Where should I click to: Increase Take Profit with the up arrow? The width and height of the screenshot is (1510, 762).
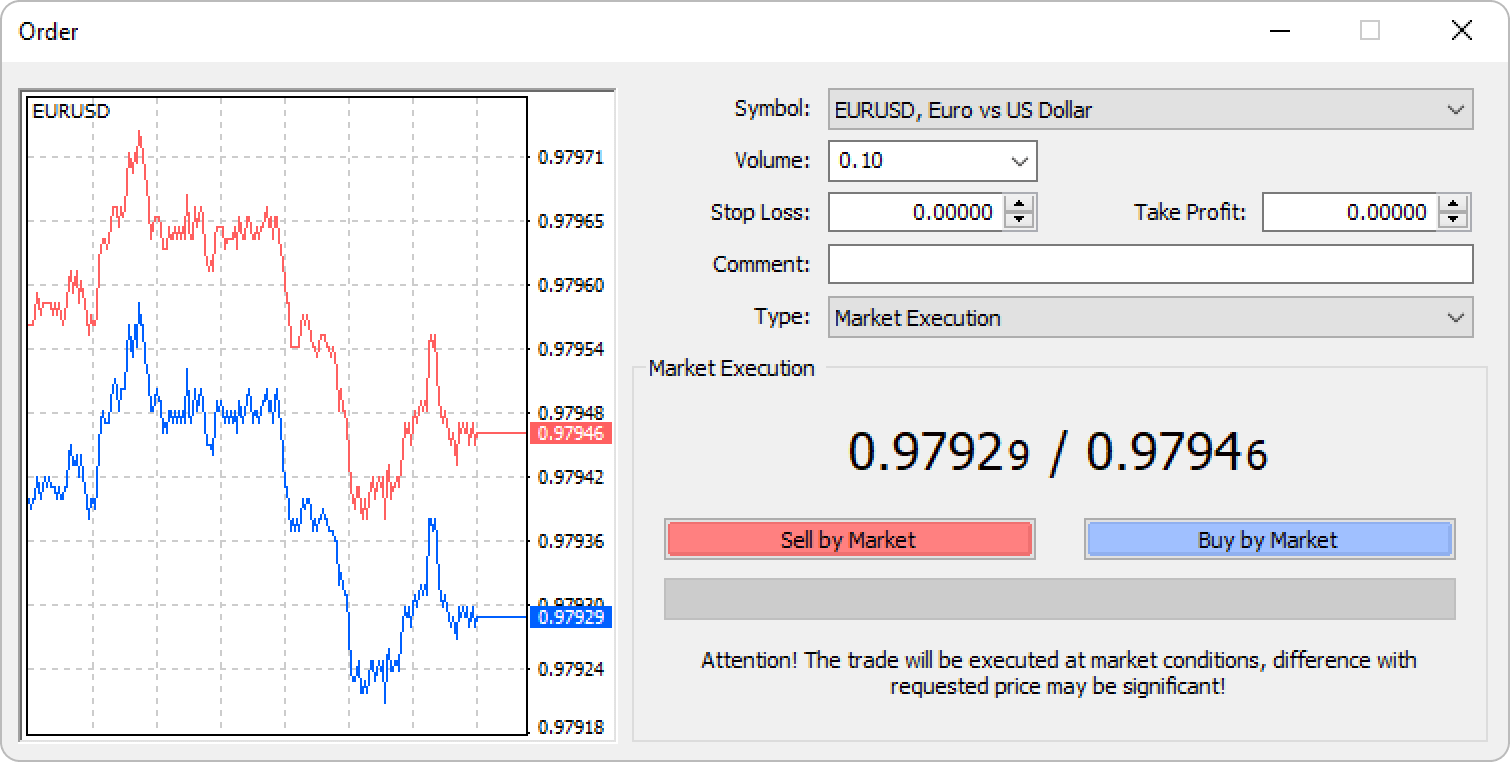click(x=1453, y=204)
